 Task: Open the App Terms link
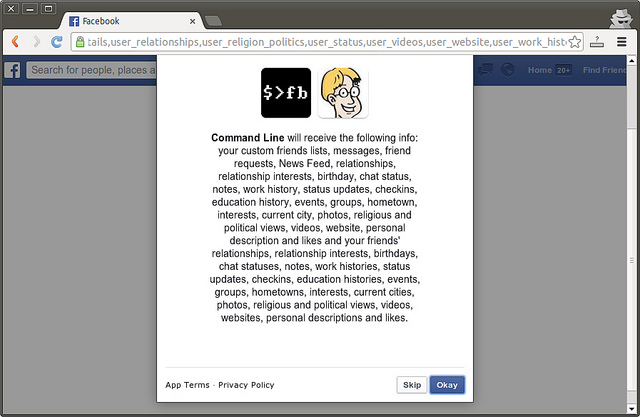tap(187, 385)
